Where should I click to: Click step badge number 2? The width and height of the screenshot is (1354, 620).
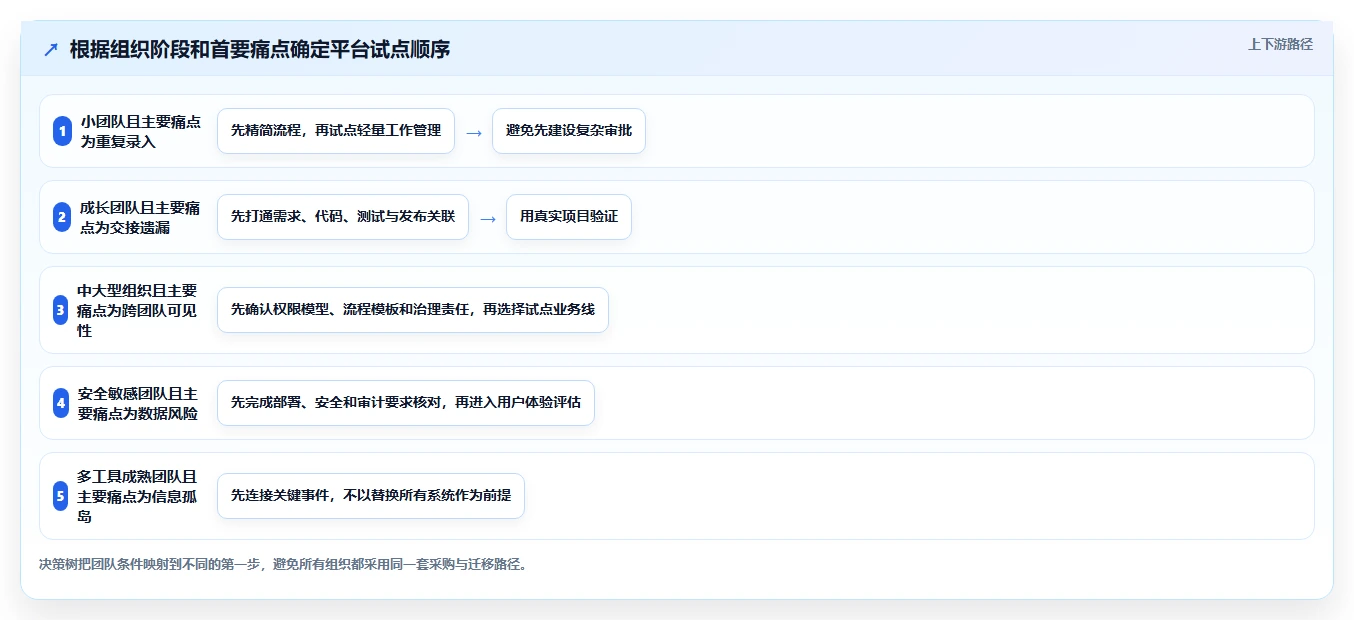(62, 217)
